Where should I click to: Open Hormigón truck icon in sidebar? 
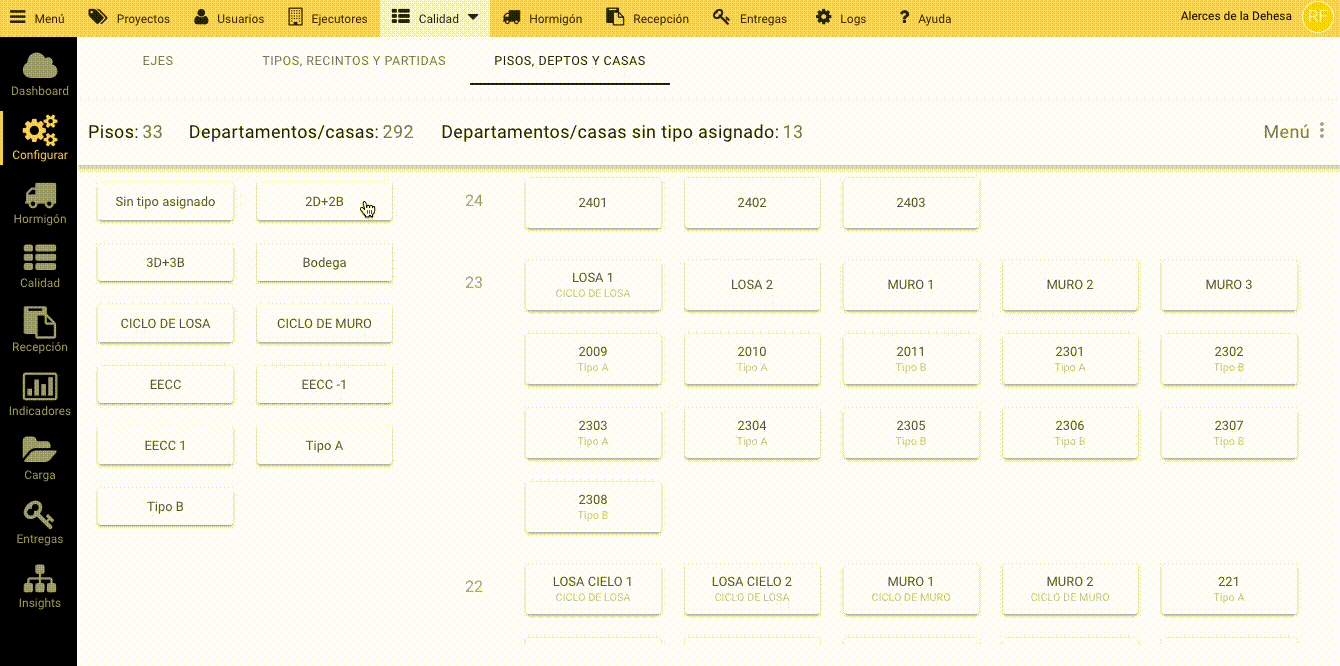click(x=39, y=196)
